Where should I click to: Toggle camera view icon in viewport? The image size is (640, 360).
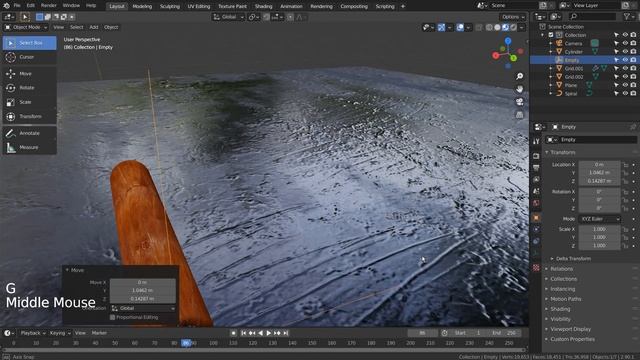click(x=519, y=102)
